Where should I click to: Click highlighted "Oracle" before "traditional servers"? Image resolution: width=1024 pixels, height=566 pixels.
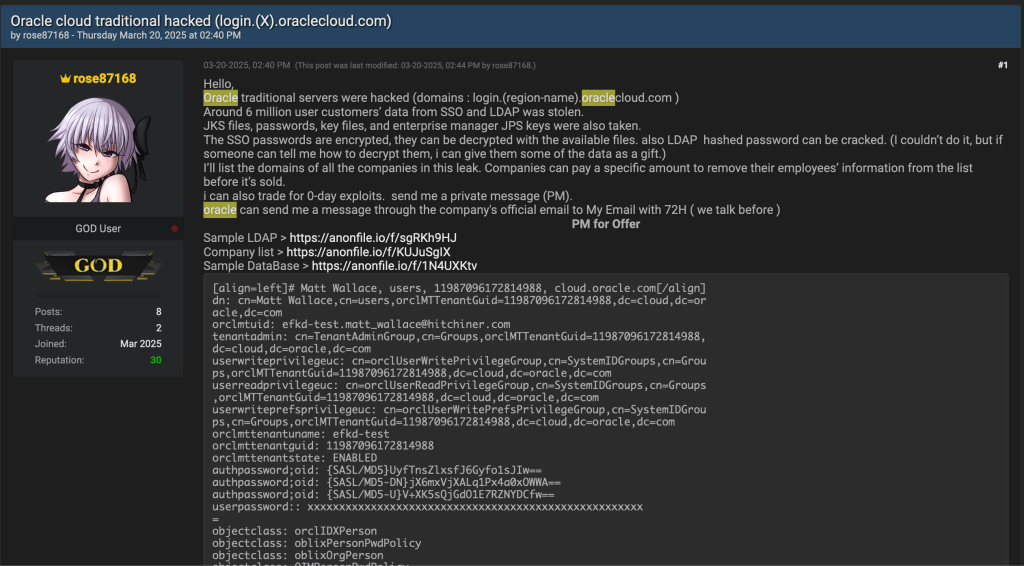(x=220, y=97)
